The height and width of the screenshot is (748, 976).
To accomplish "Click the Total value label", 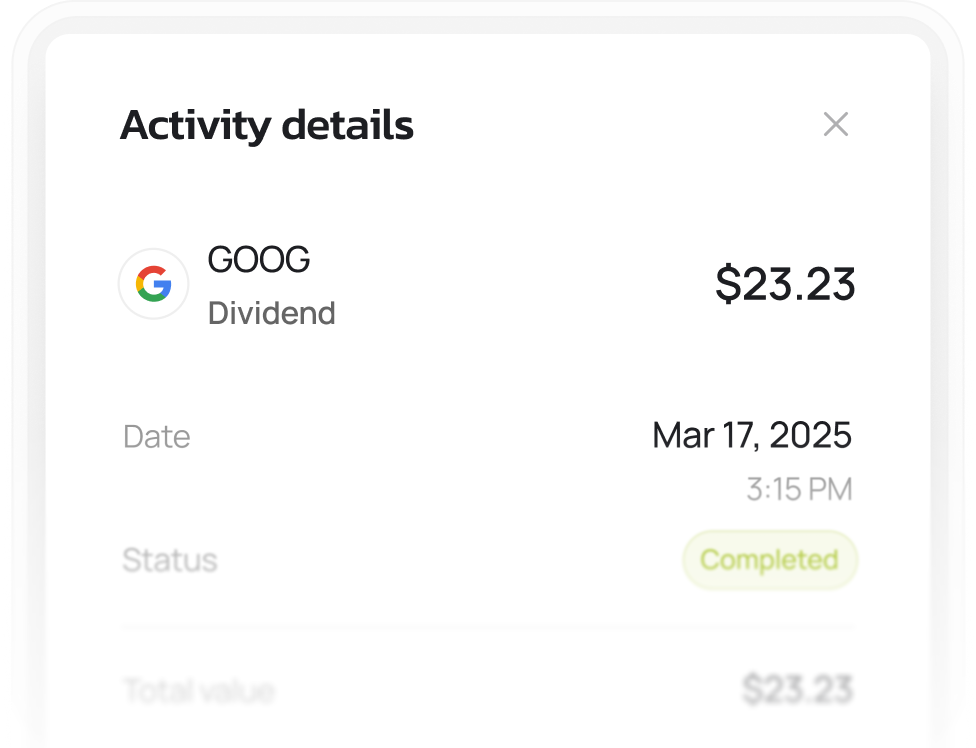I will click(198, 690).
